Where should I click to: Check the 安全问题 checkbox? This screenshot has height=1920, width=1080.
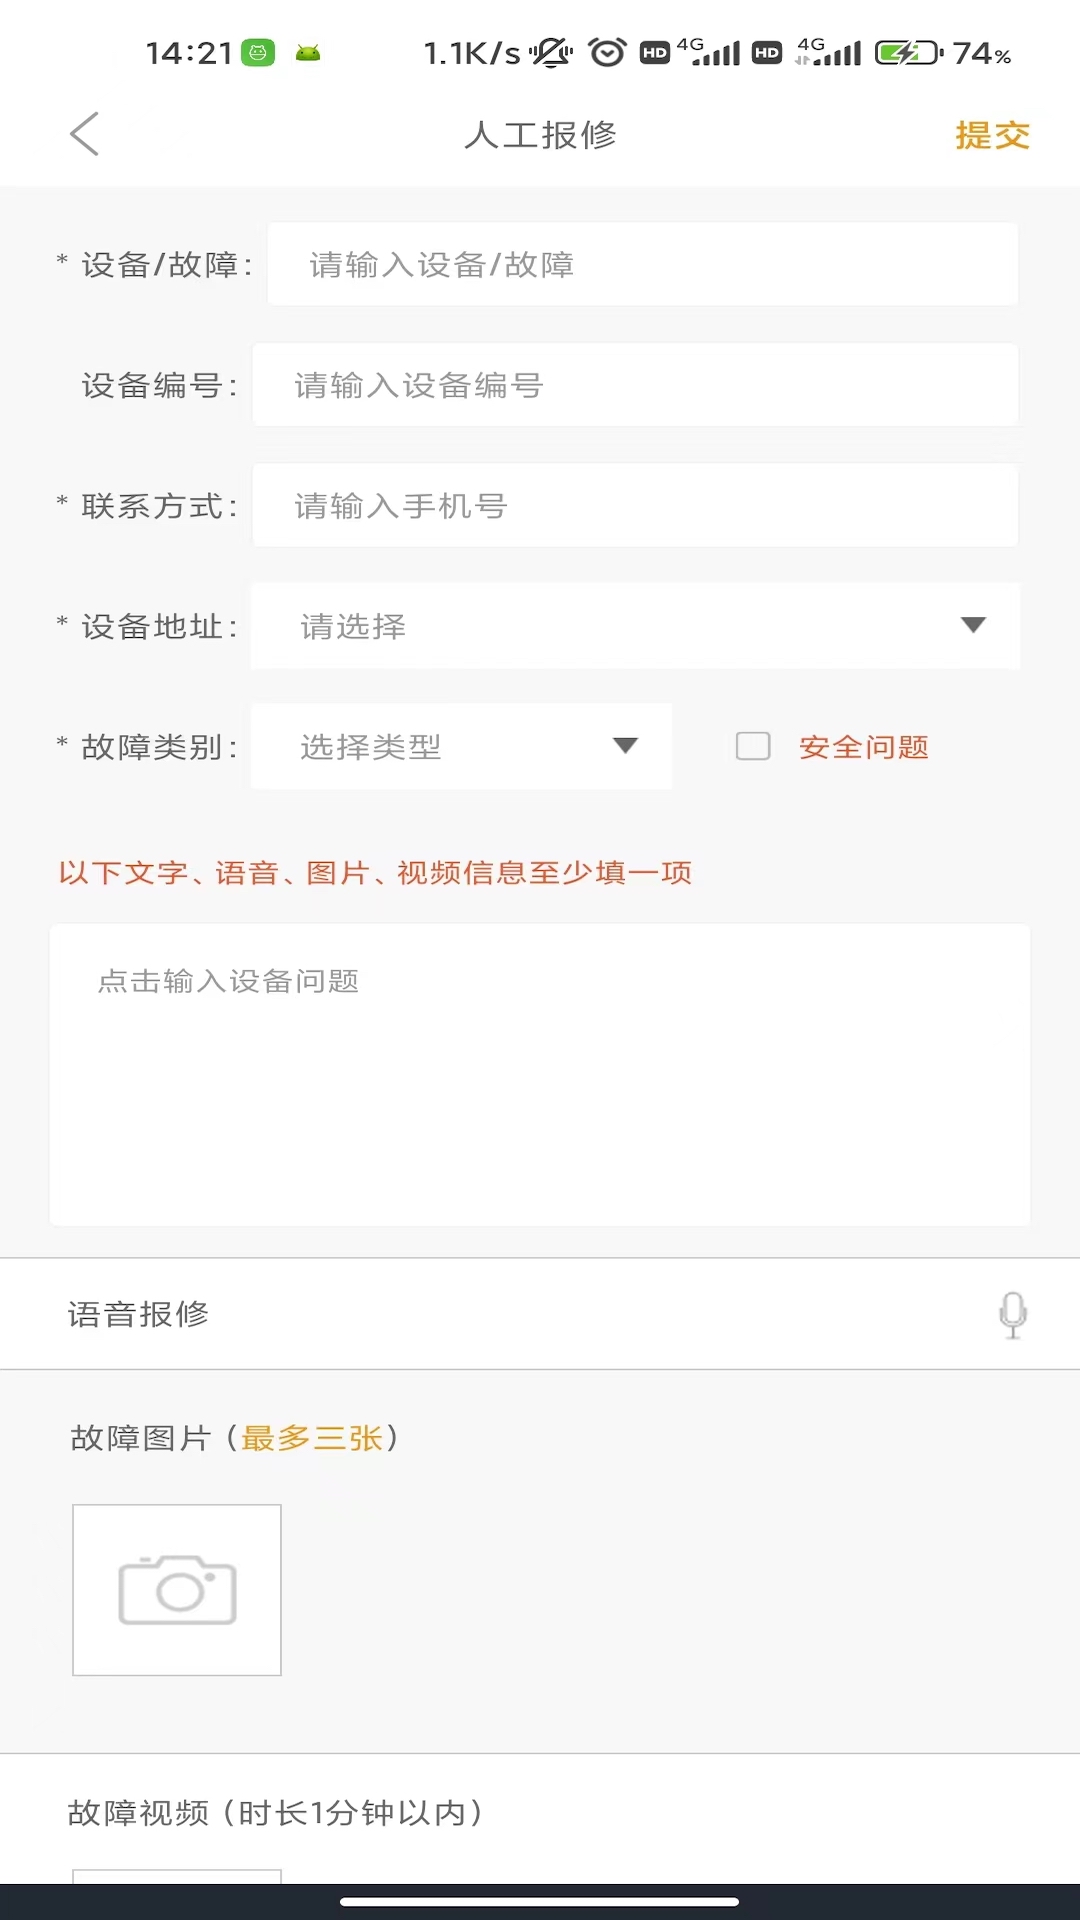pyautogui.click(x=753, y=746)
